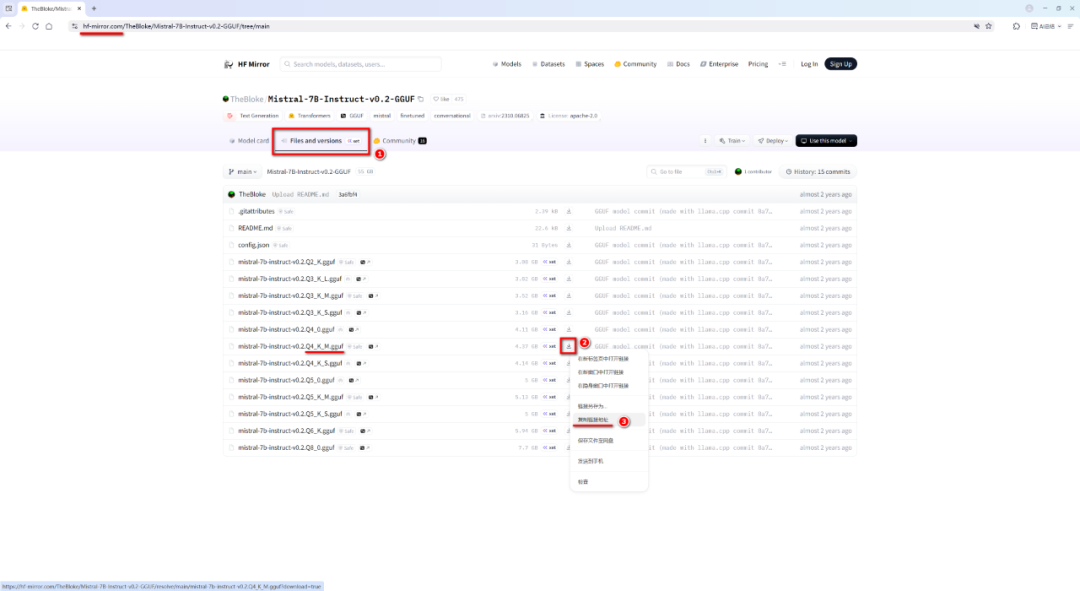The width and height of the screenshot is (1080, 591).
Task: Expand the main branch selector
Action: coord(242,172)
